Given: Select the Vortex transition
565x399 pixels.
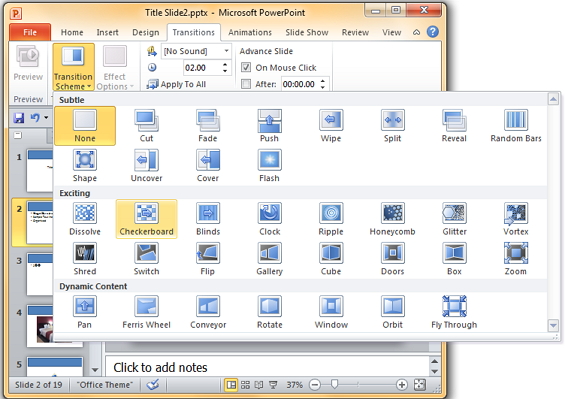Looking at the screenshot, I should (x=516, y=219).
